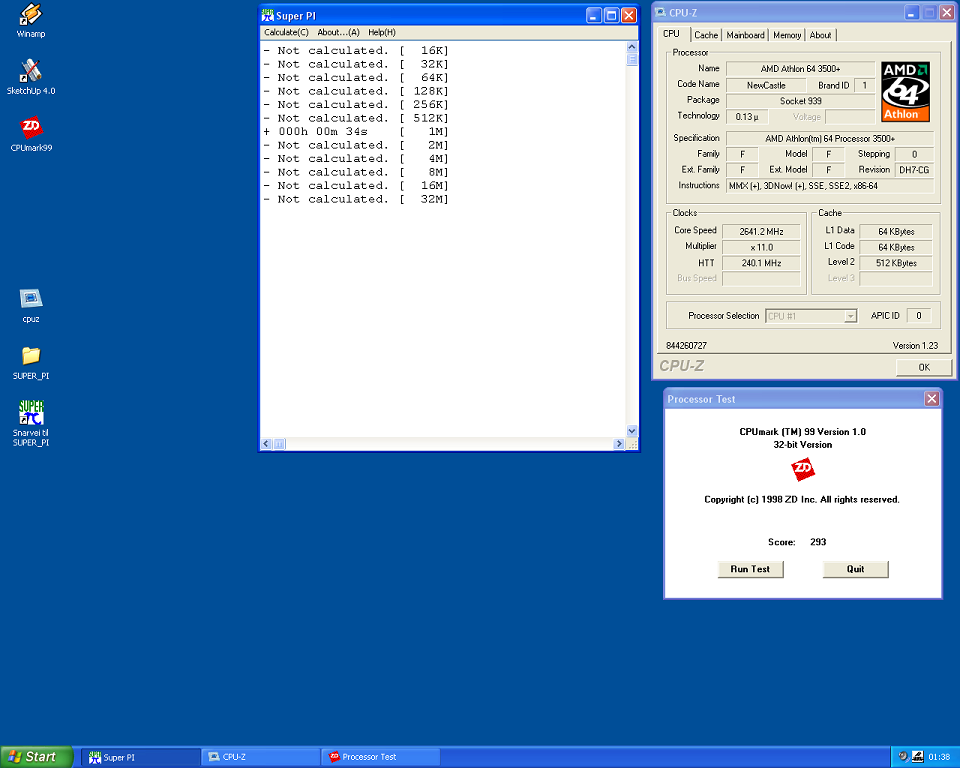Click Quit in Processor Test
Screen dimensions: 960x768
[x=855, y=569]
